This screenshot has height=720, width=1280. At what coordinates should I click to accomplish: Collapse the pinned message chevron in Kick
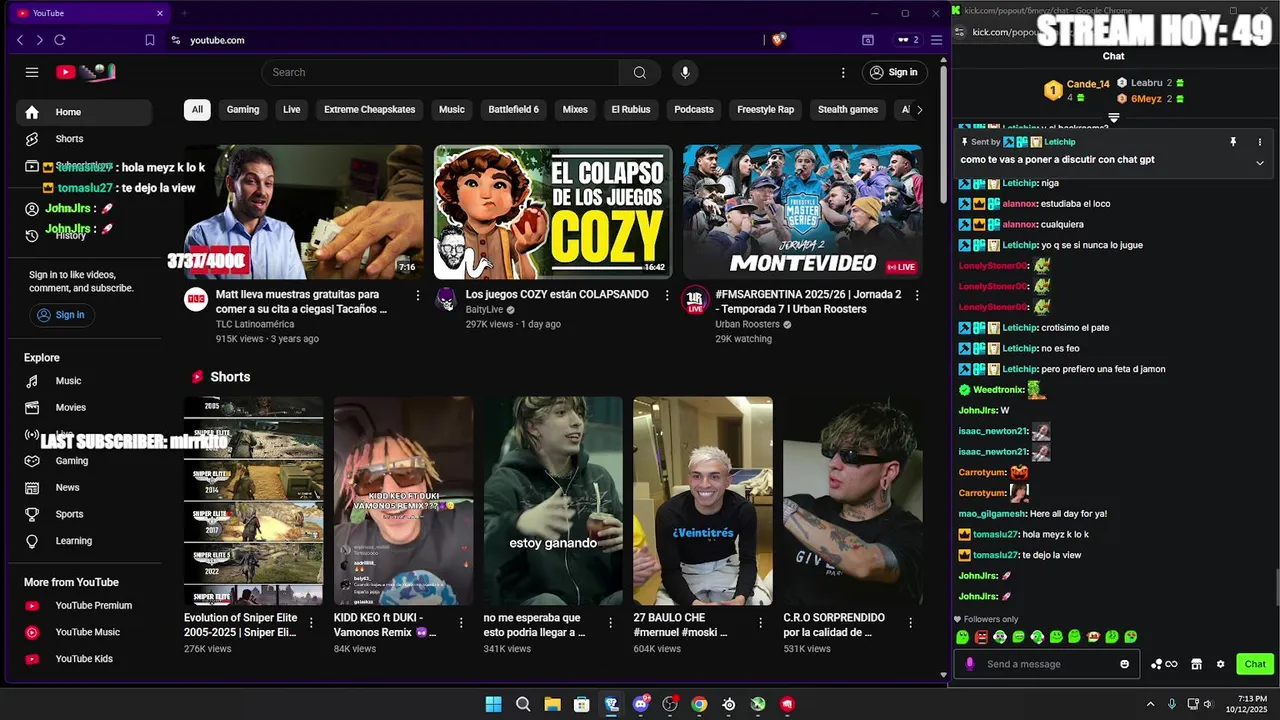tap(1260, 162)
